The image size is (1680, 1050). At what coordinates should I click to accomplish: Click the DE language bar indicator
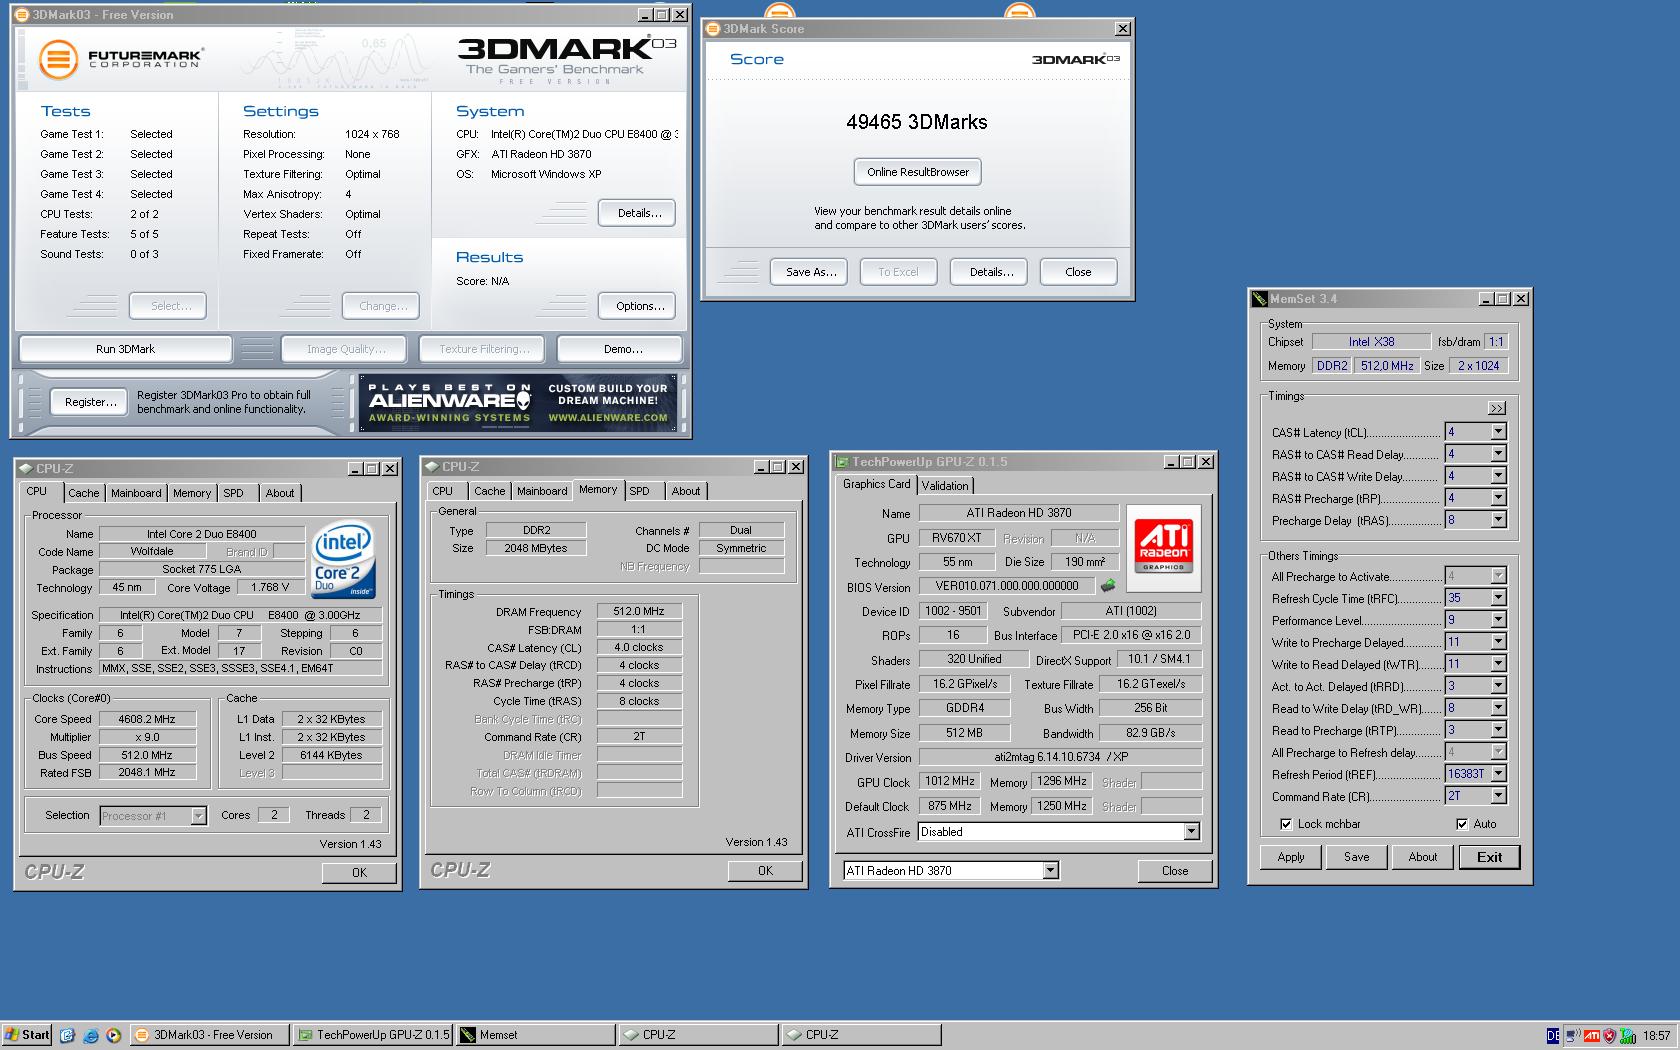tap(1552, 1036)
